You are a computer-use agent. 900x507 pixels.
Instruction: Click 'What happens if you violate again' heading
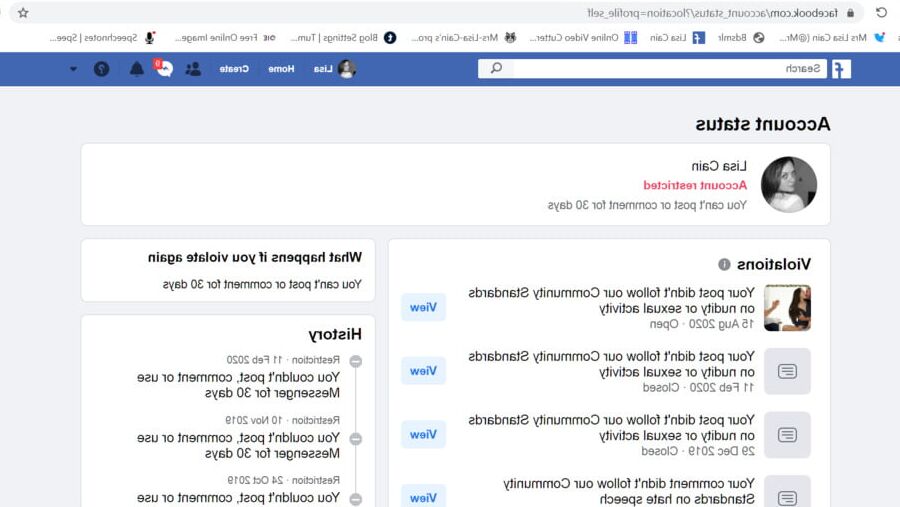255,257
